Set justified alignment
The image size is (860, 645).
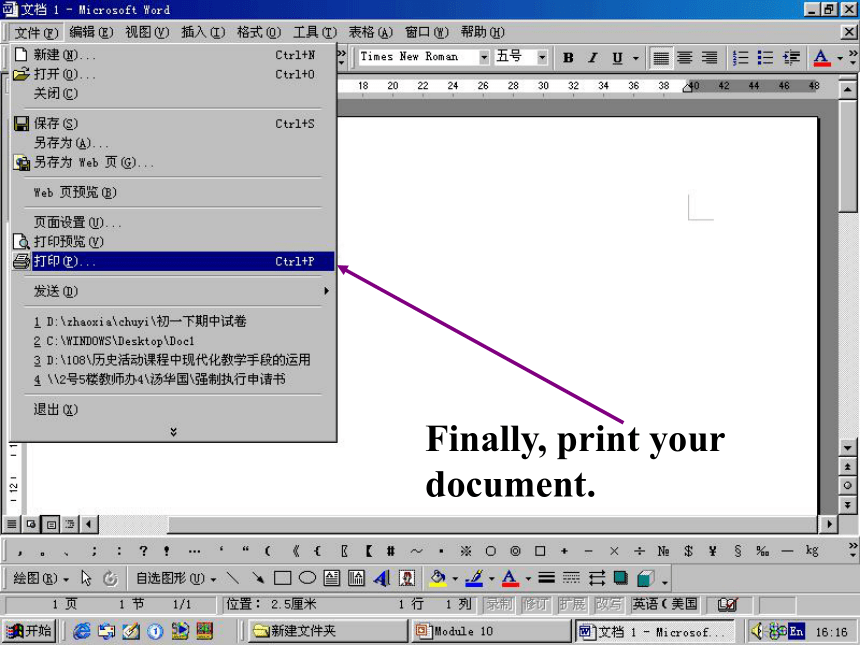click(x=661, y=58)
